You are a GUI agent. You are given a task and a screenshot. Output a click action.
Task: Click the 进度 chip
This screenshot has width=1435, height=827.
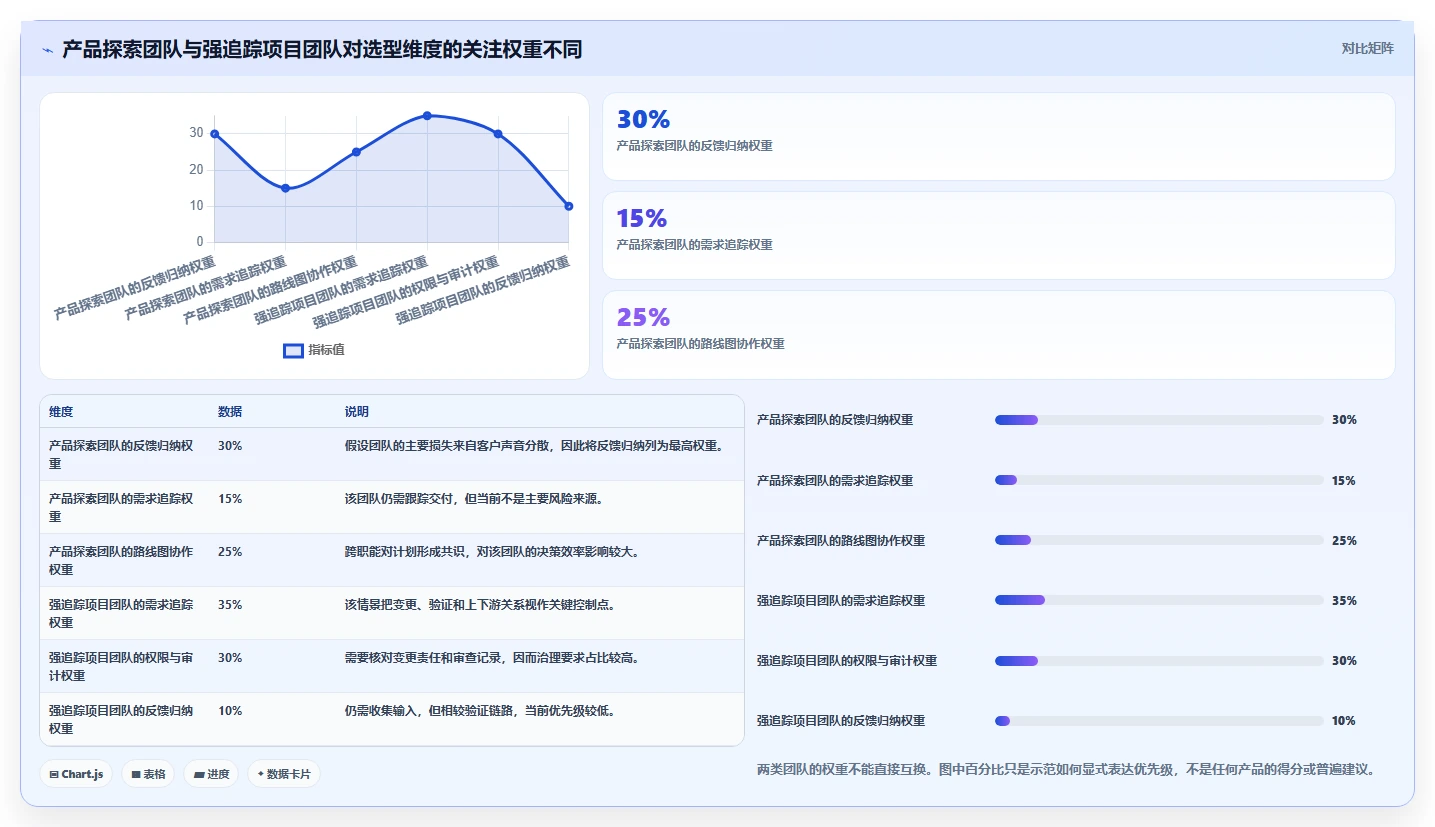pos(211,774)
